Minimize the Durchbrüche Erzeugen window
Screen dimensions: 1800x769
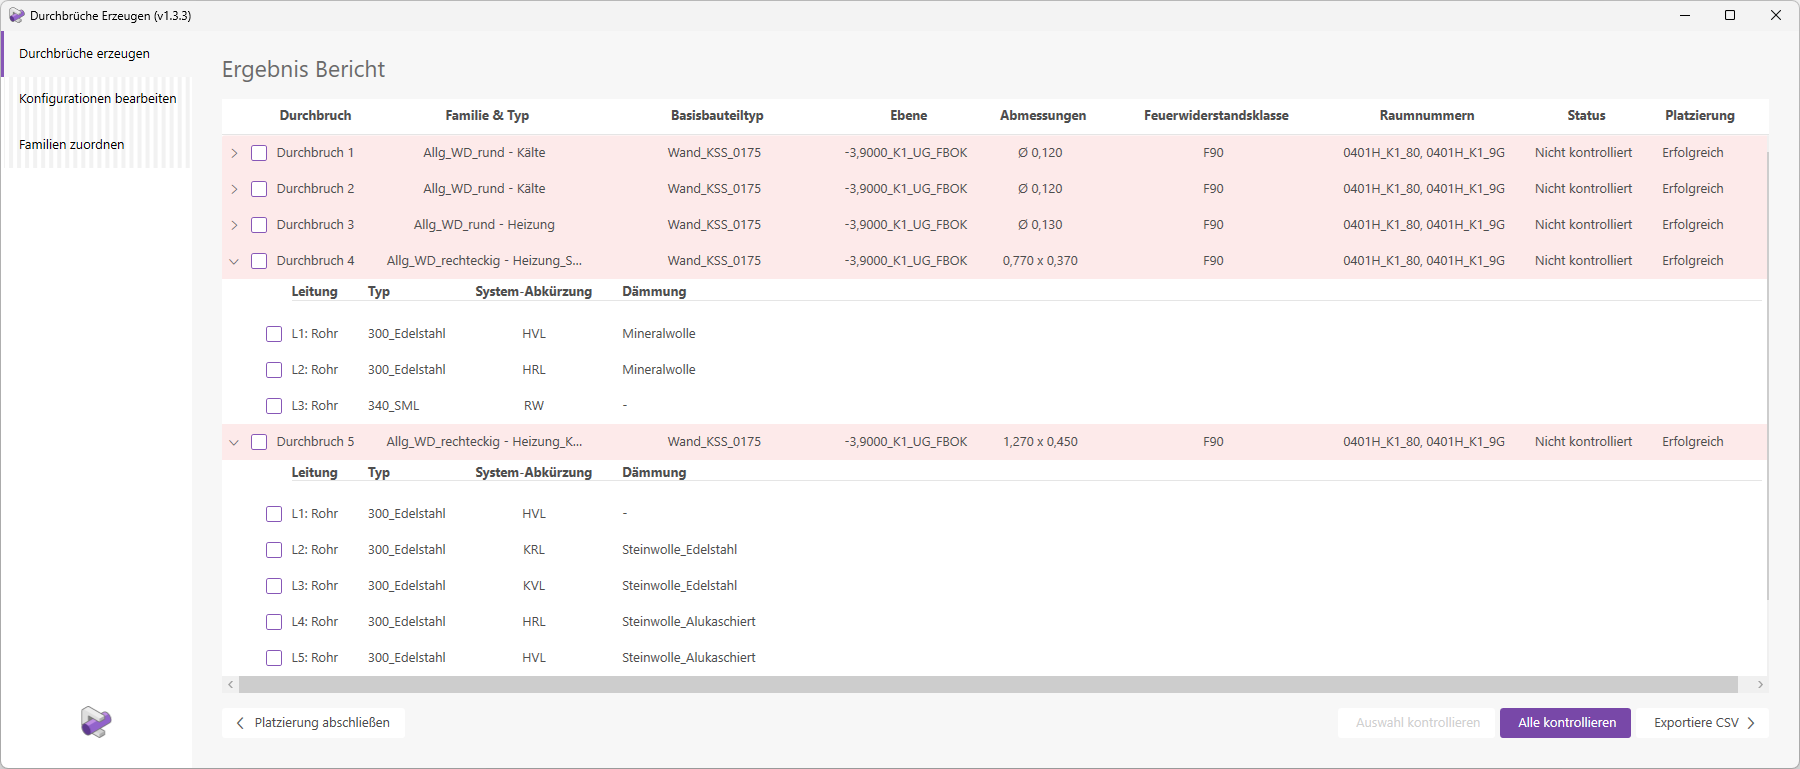pos(1685,15)
